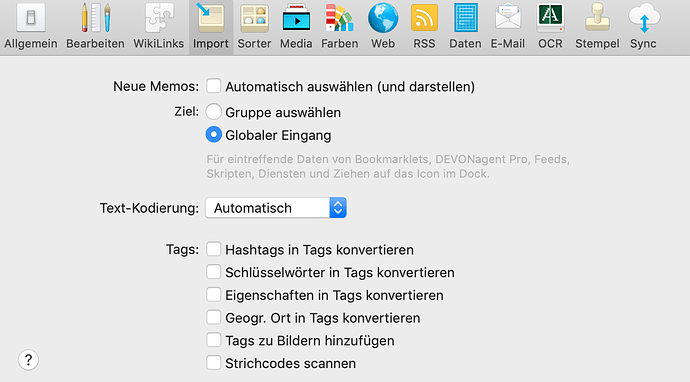Select the Gruppe auswählen radio option
This screenshot has height=382, width=690.
(213, 112)
